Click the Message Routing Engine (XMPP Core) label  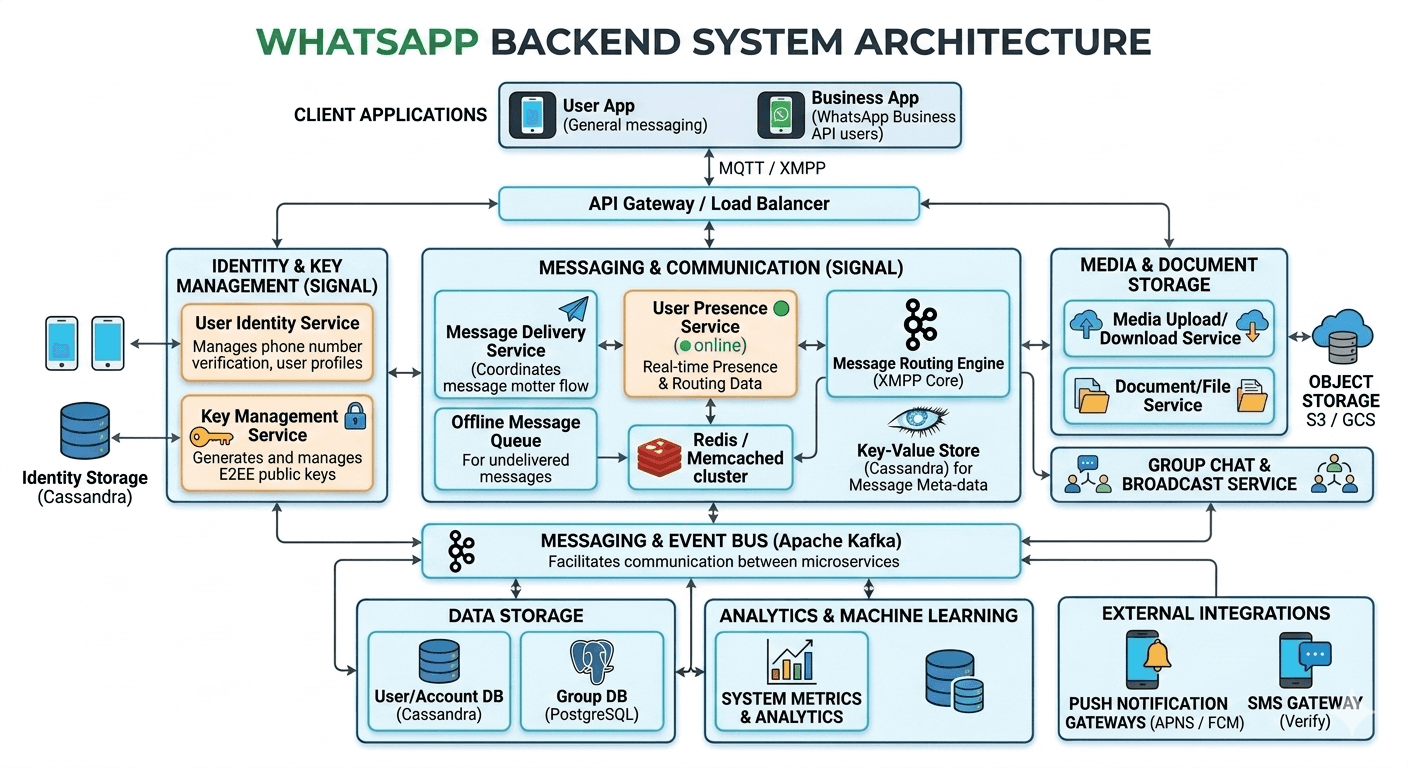click(918, 372)
